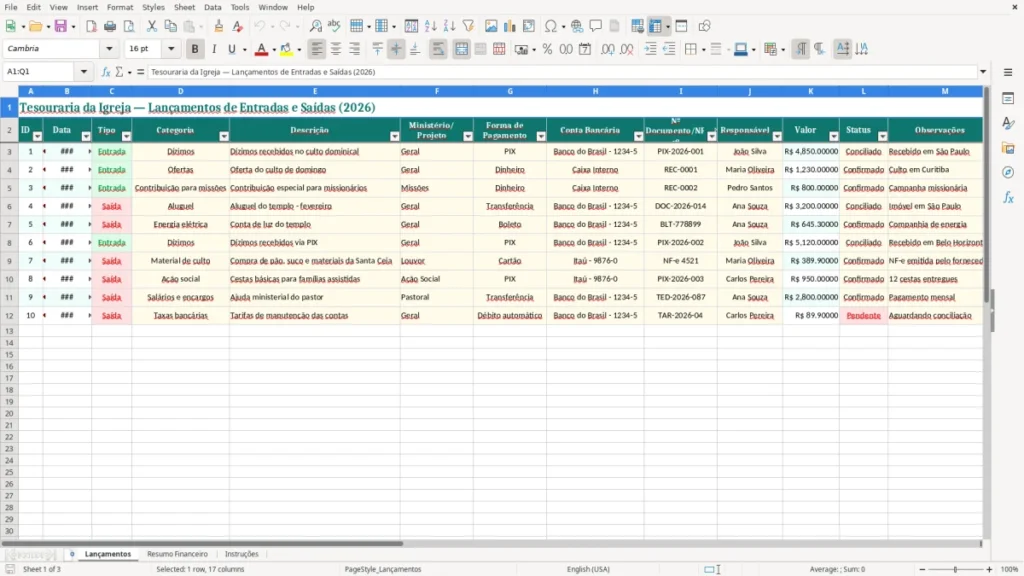This screenshot has width=1024, height=576.
Task: Toggle Center Horizontally alignment
Action: click(336, 49)
